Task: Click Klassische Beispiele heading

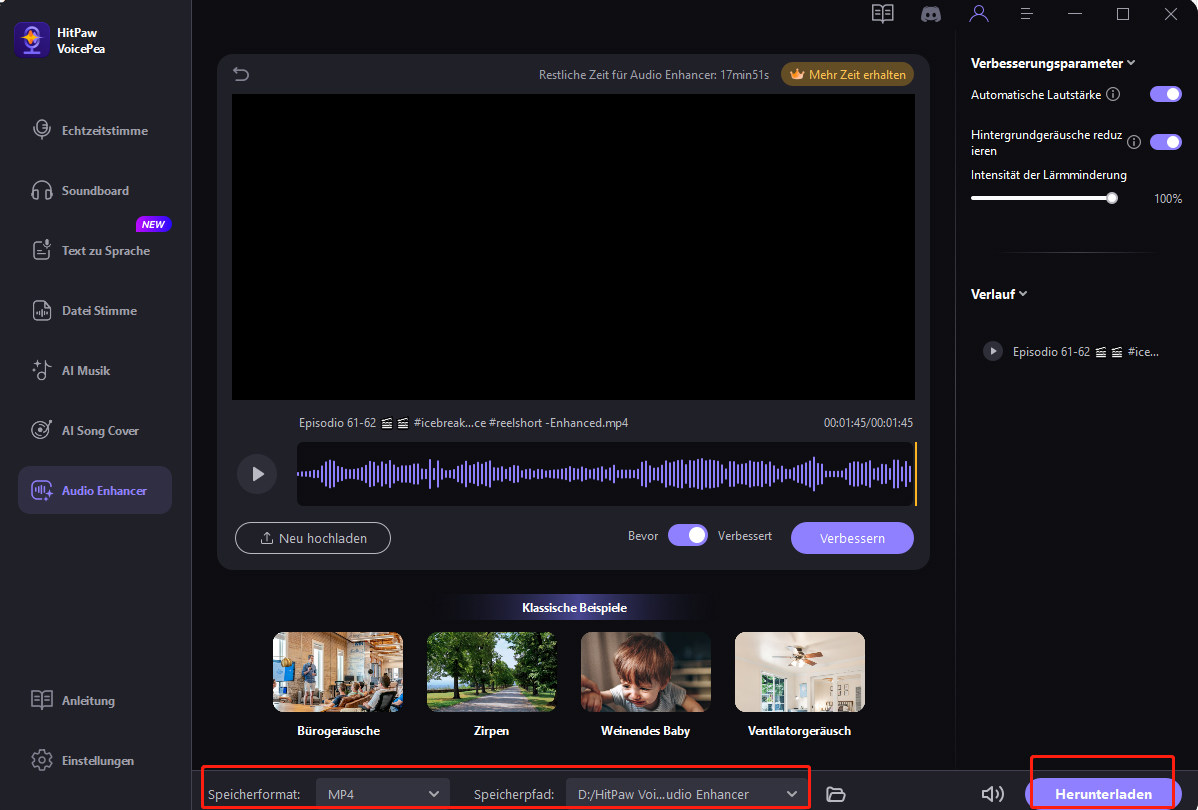Action: pos(575,608)
